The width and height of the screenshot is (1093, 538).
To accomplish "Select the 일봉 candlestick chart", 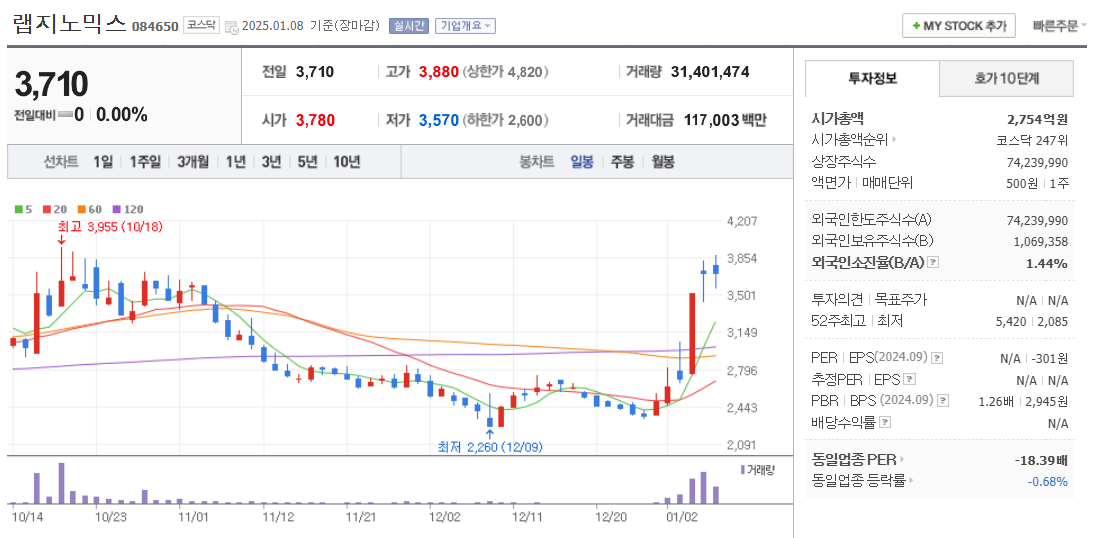I will coord(582,162).
